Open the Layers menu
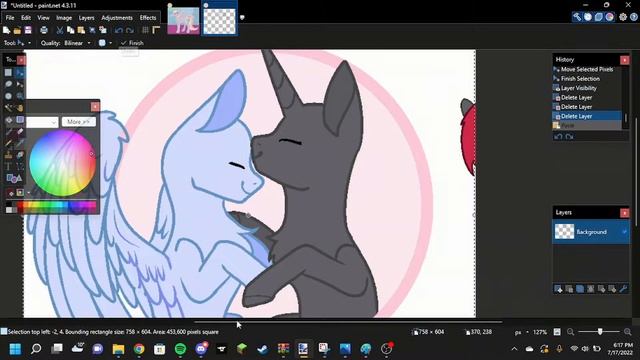 click(86, 18)
